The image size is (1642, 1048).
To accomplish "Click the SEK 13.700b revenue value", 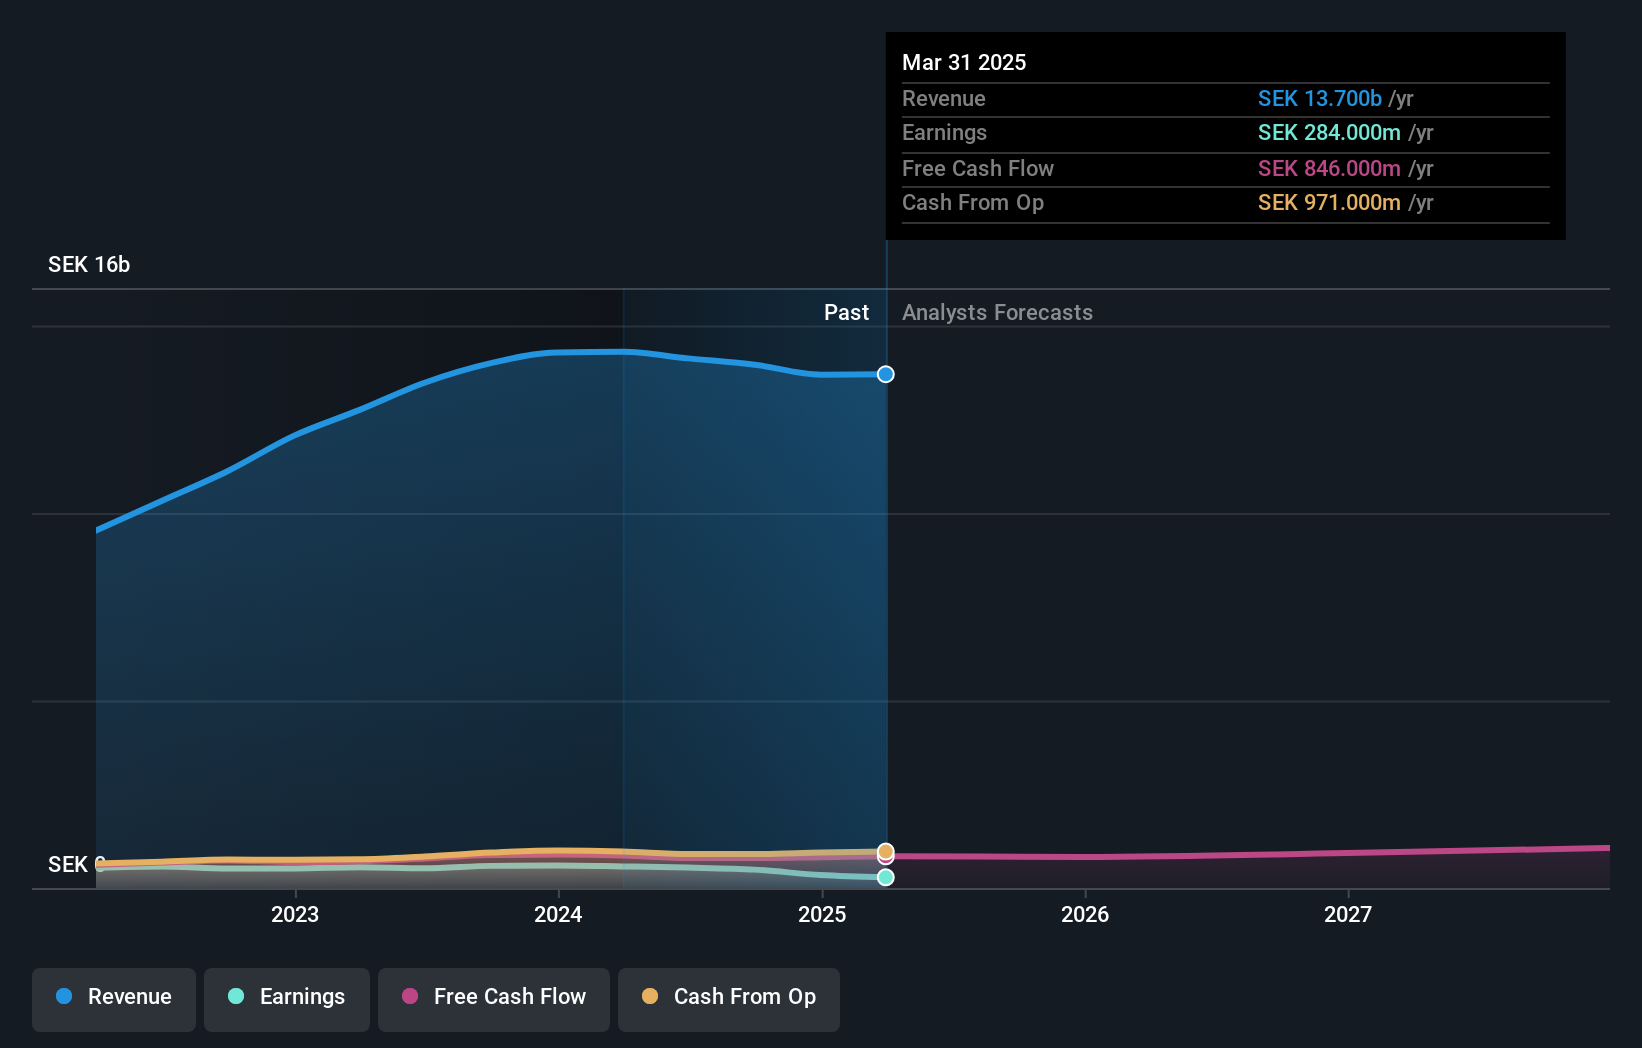I will pyautogui.click(x=1320, y=98).
